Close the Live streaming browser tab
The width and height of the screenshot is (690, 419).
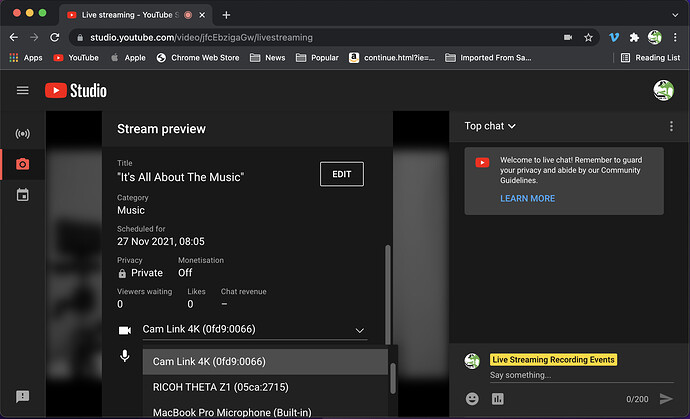point(202,15)
